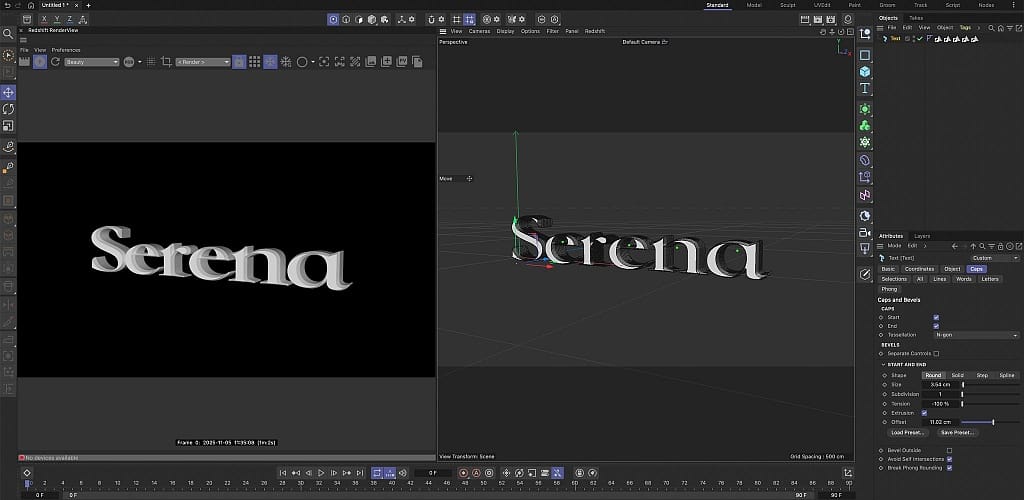The width and height of the screenshot is (1024, 500).
Task: Click the Load Preset button
Action: [907, 433]
